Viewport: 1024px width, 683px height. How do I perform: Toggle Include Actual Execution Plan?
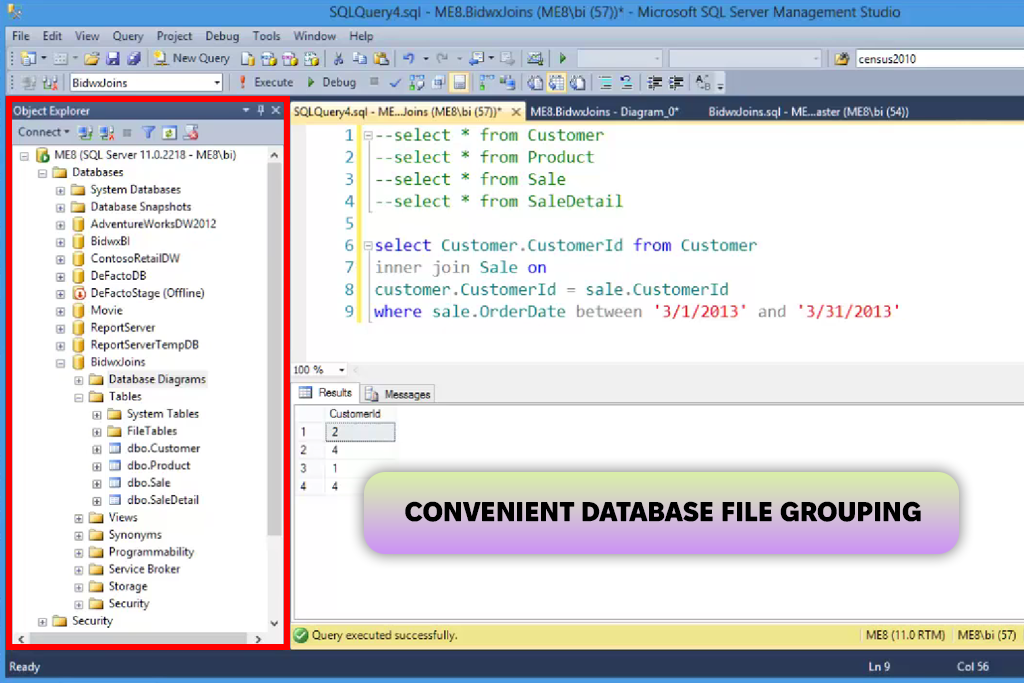487,83
